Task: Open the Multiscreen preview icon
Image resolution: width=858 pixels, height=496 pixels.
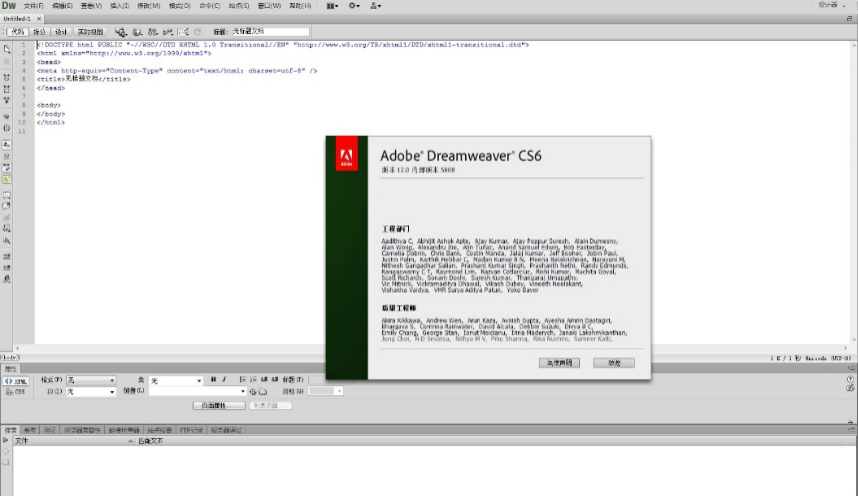Action: click(x=121, y=32)
